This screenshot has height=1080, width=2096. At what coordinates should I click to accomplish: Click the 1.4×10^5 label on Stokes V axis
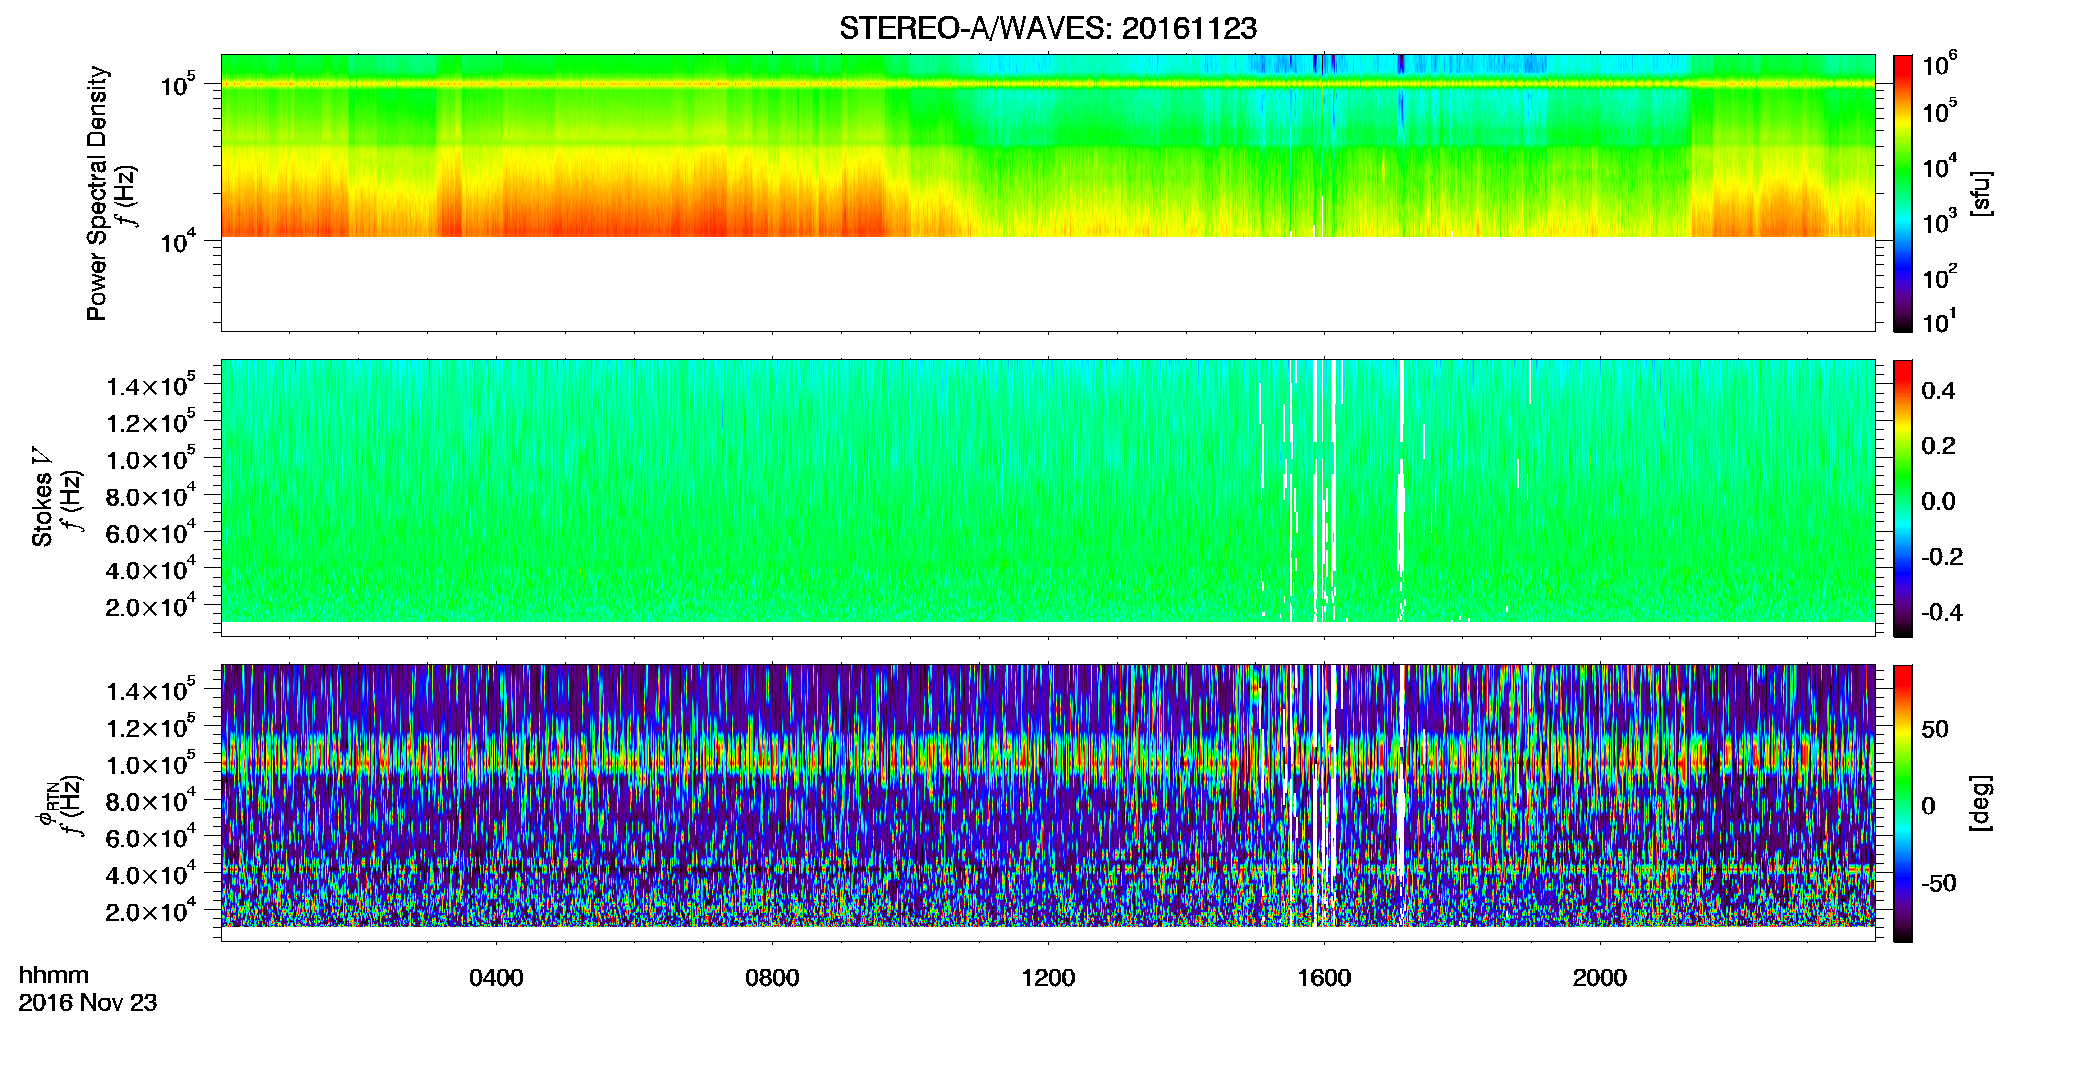point(151,384)
